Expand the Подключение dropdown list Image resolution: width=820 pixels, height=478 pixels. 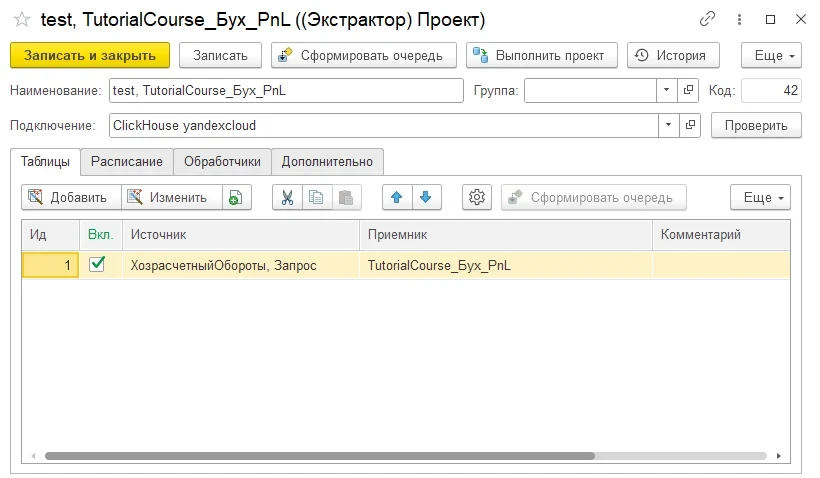667,125
